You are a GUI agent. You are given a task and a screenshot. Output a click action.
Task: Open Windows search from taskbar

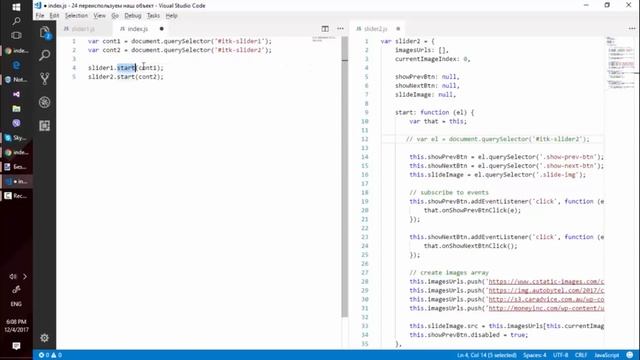pos(16,21)
